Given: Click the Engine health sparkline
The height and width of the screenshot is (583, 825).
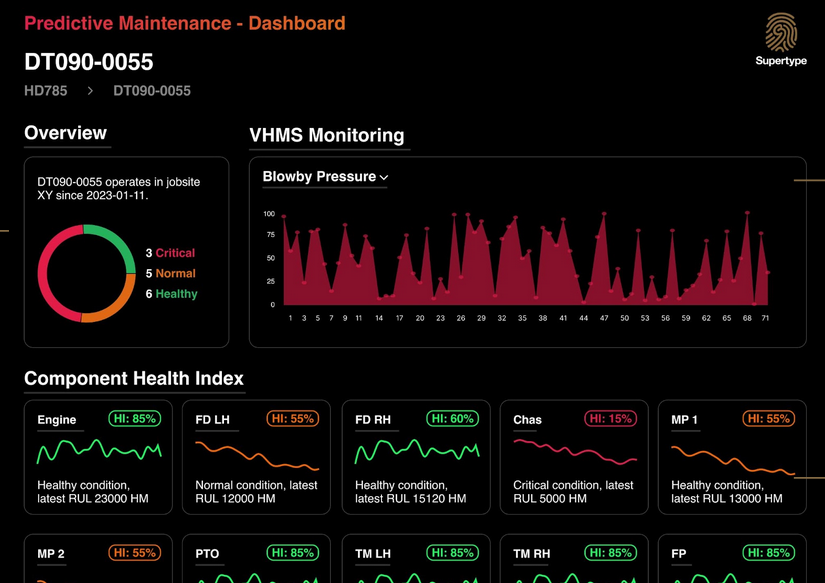Looking at the screenshot, I should pyautogui.click(x=99, y=451).
